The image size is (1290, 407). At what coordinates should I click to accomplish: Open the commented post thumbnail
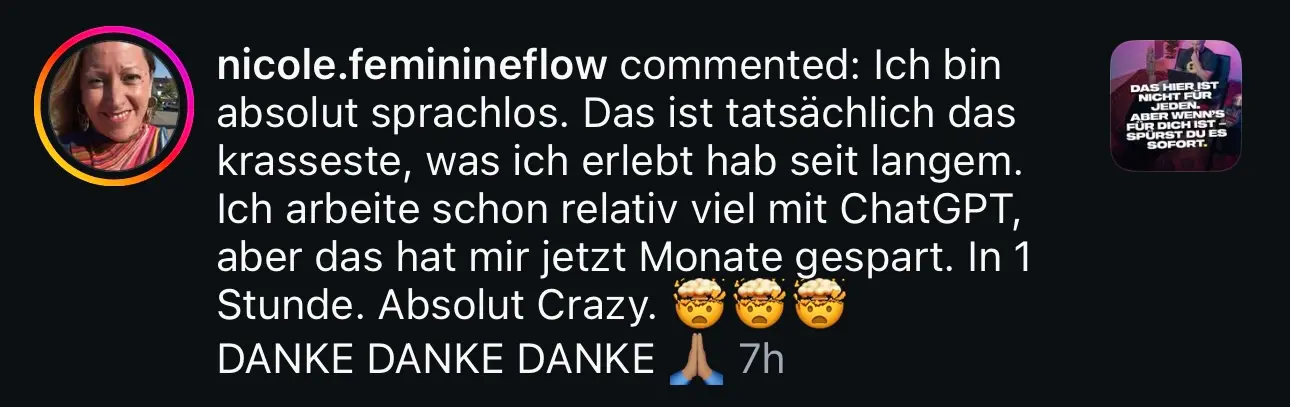pos(1177,105)
